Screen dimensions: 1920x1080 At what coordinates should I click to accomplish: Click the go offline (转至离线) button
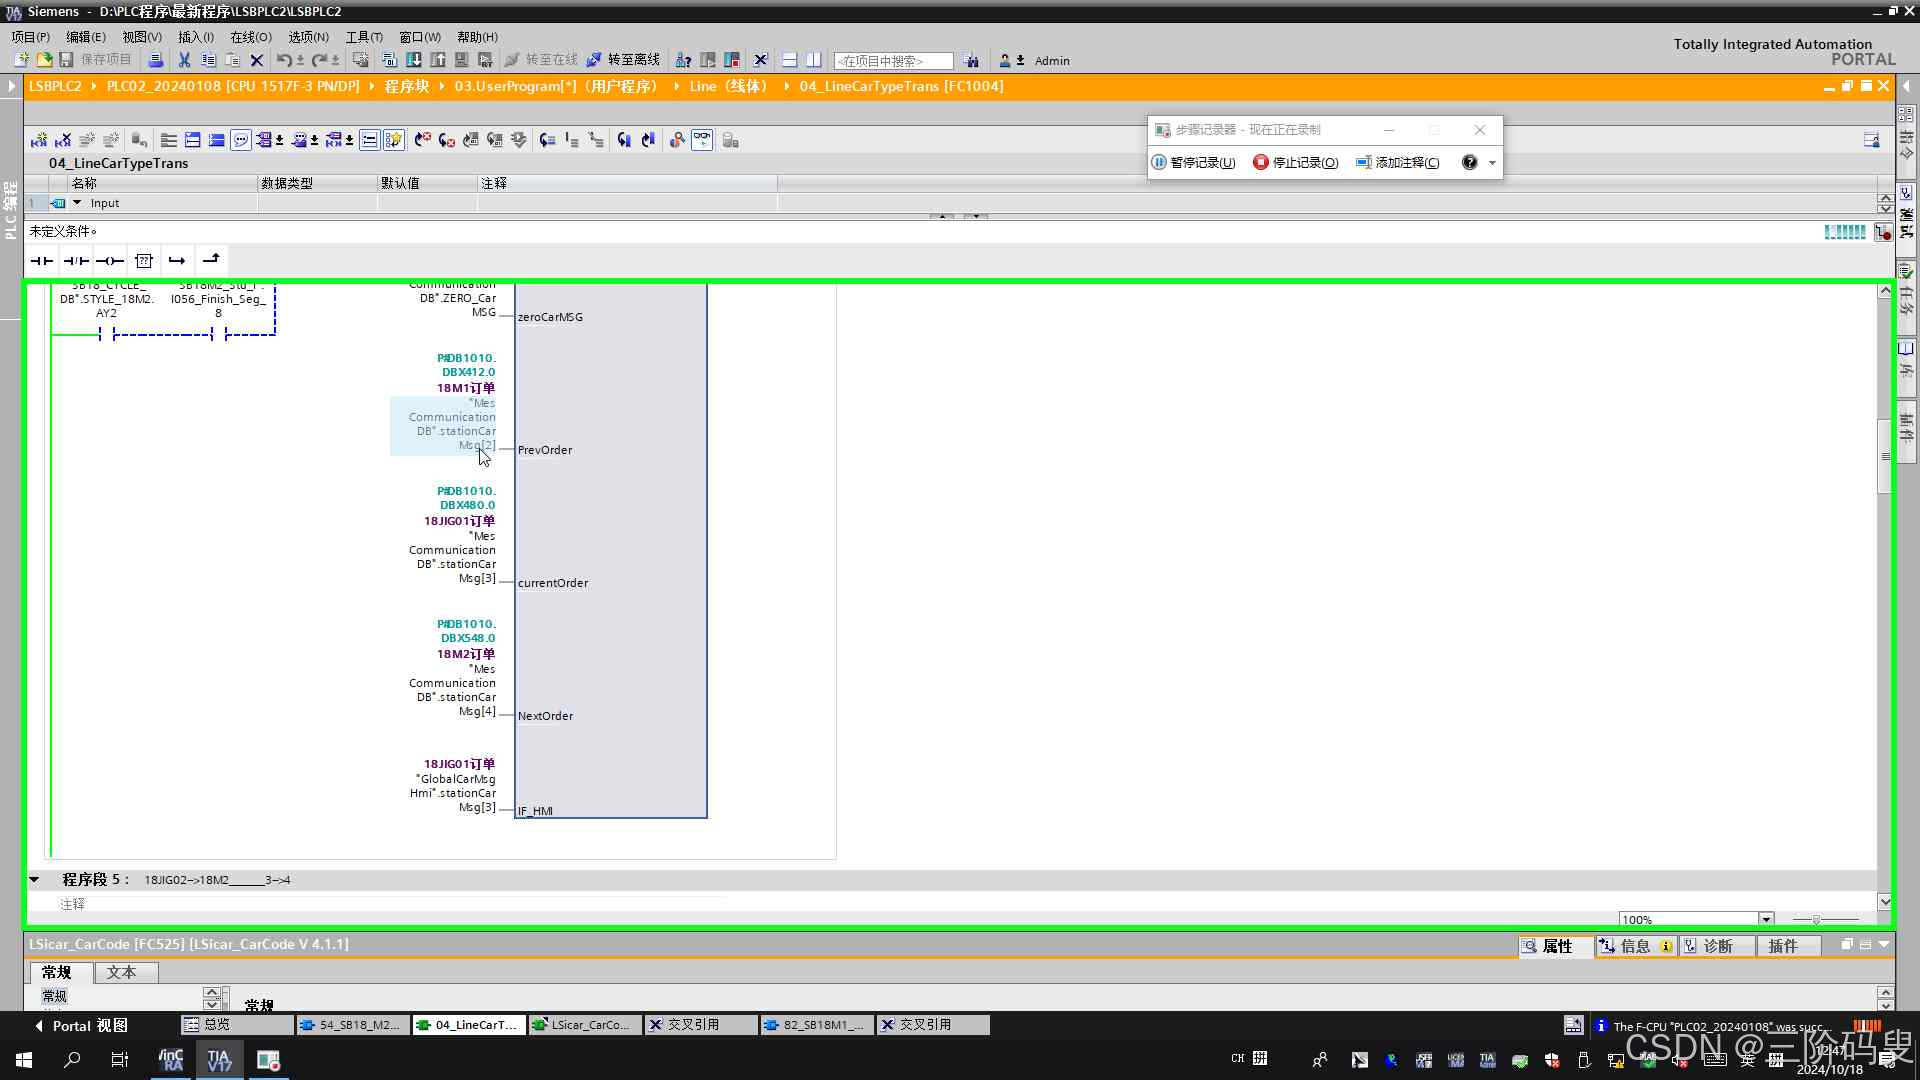(x=623, y=60)
